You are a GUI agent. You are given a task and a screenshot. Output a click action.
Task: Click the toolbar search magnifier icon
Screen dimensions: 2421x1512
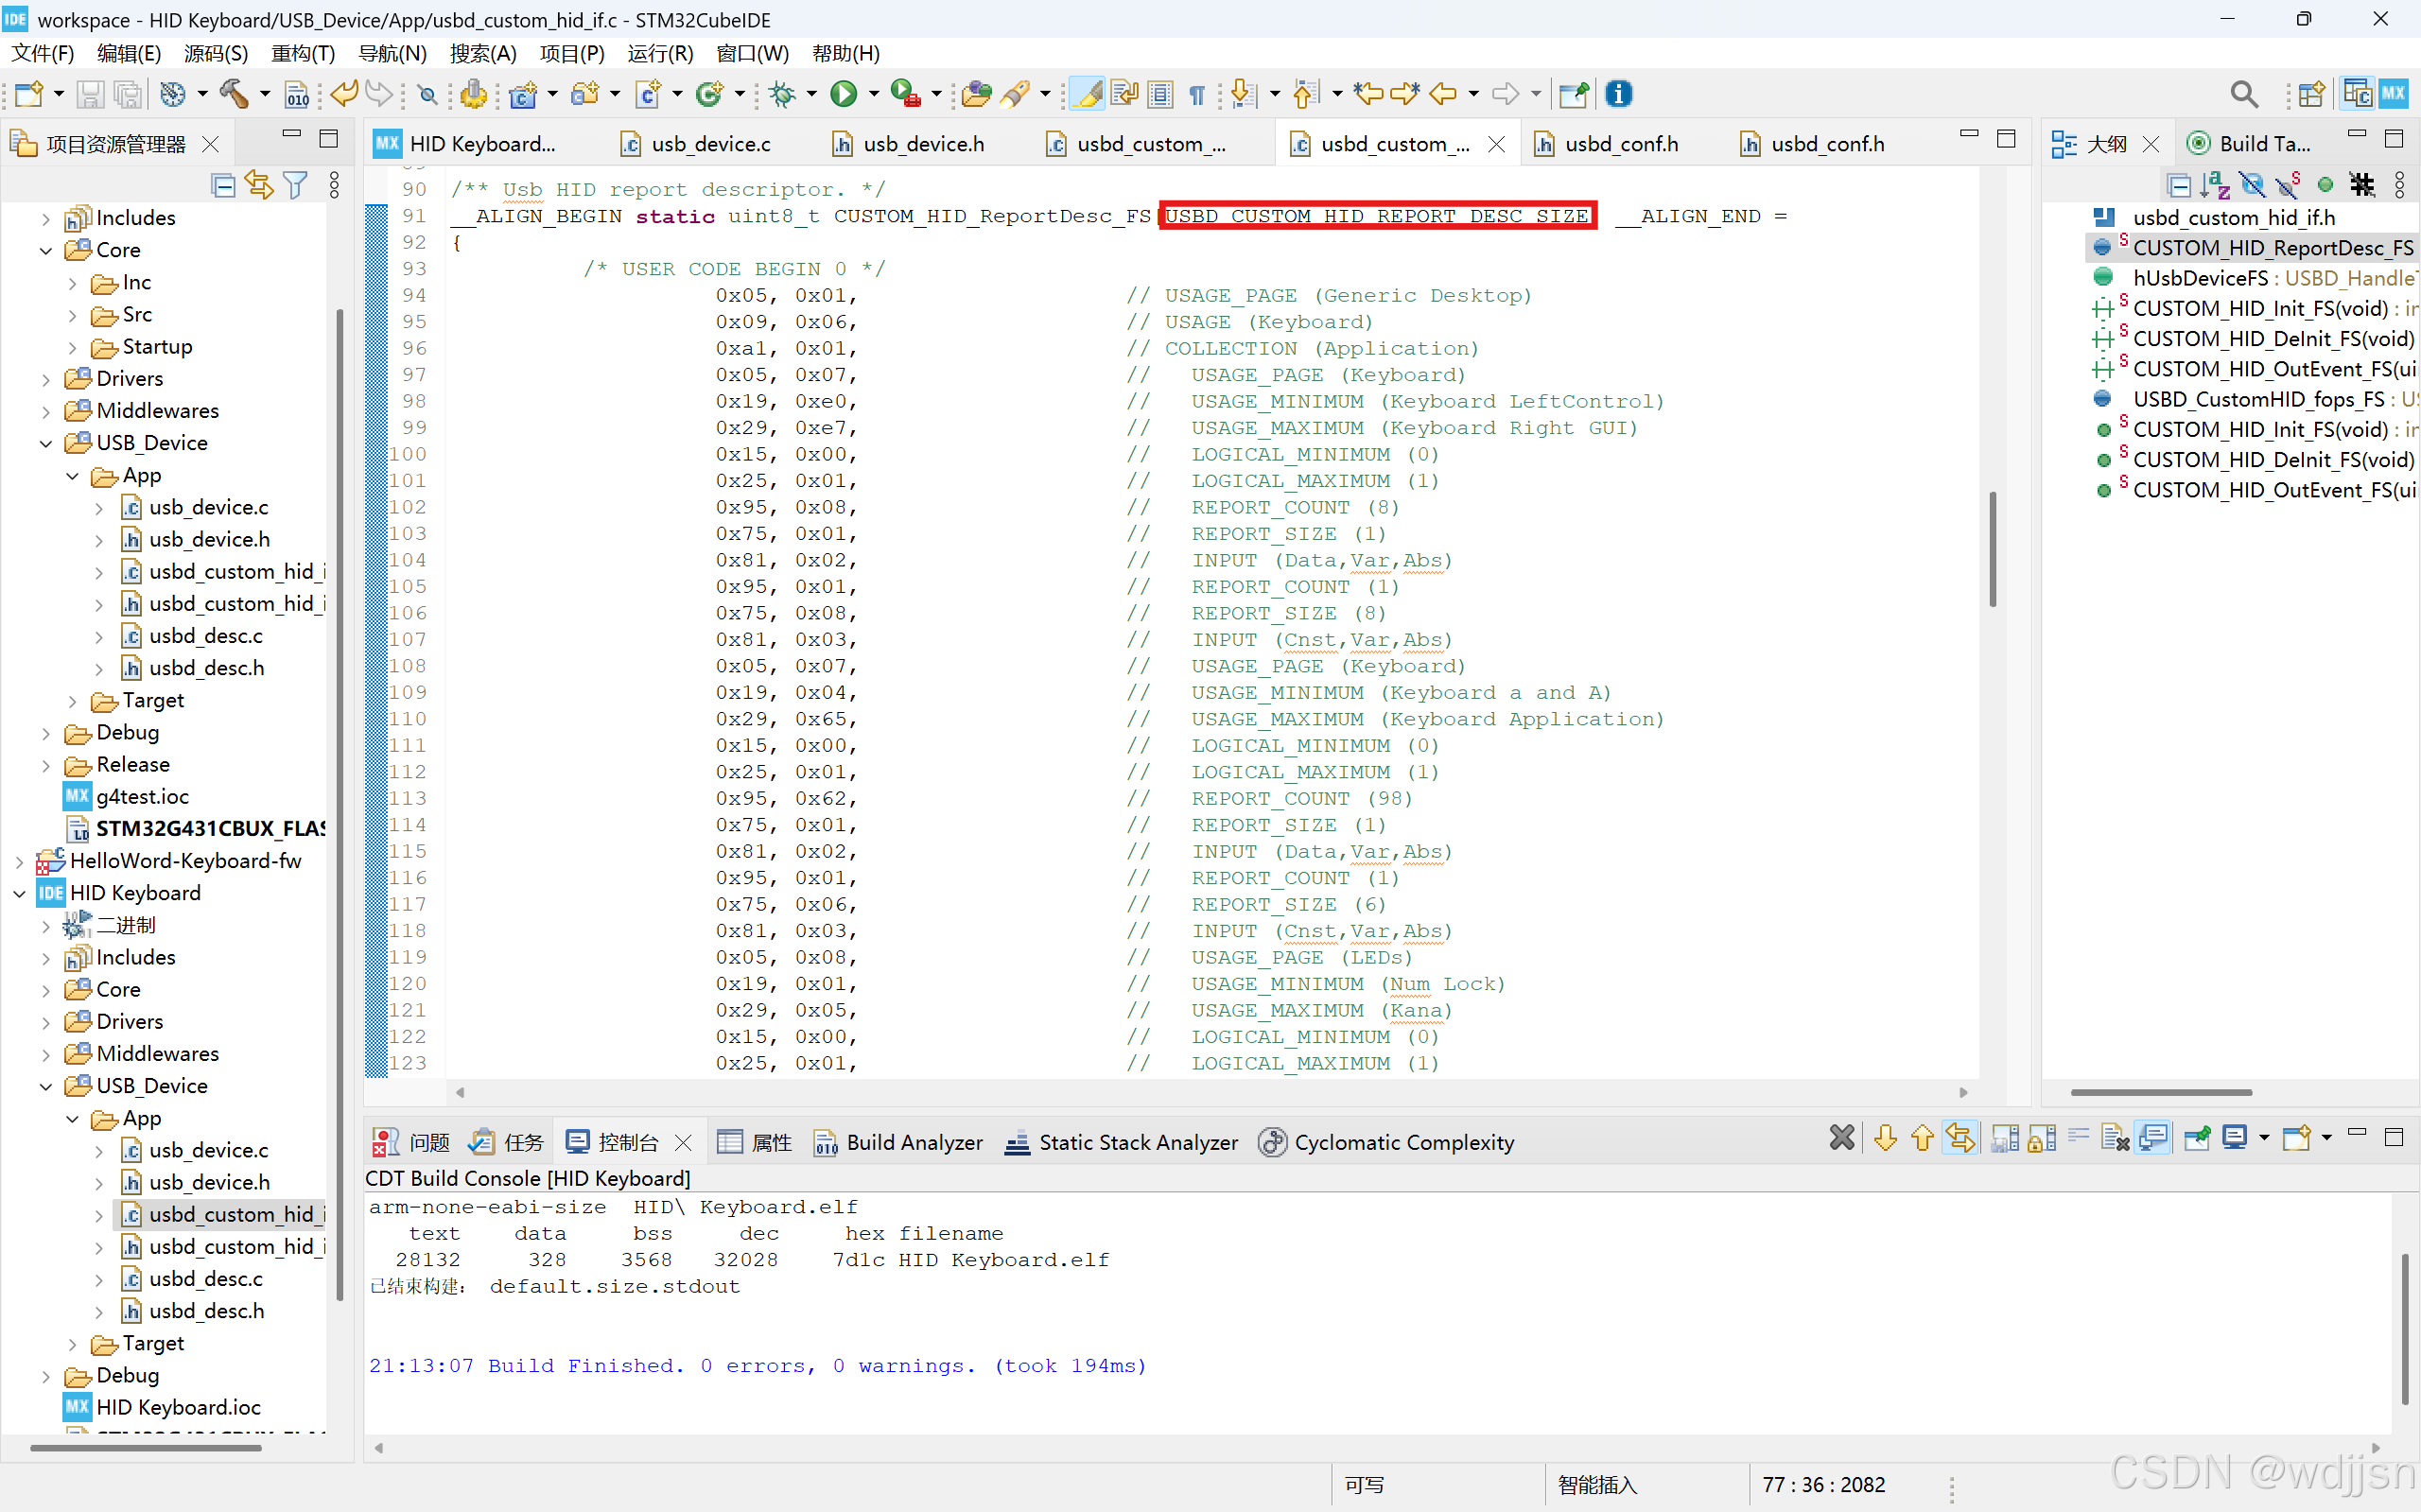(x=2243, y=94)
